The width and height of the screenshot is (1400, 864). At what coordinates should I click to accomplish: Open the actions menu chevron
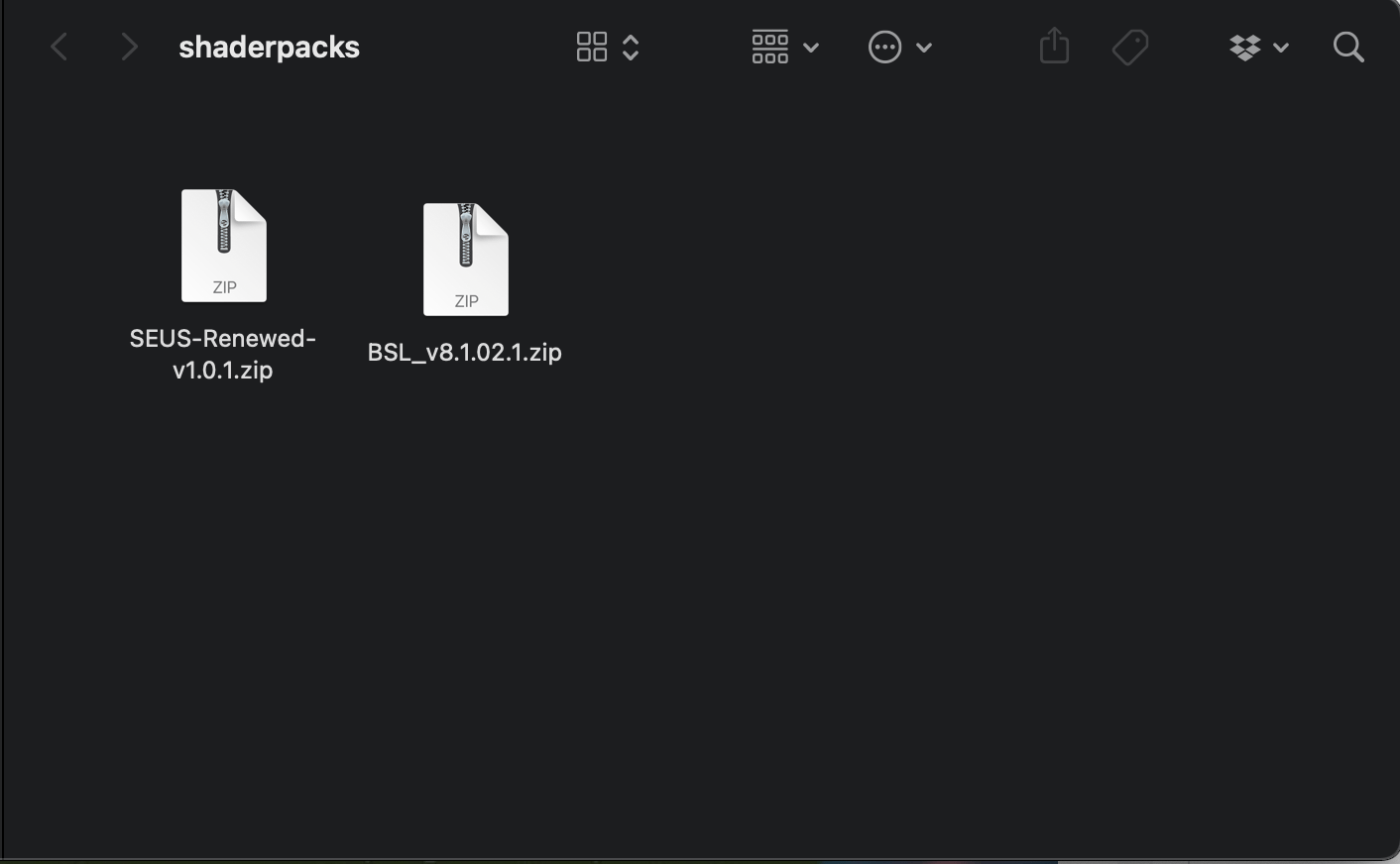point(925,47)
